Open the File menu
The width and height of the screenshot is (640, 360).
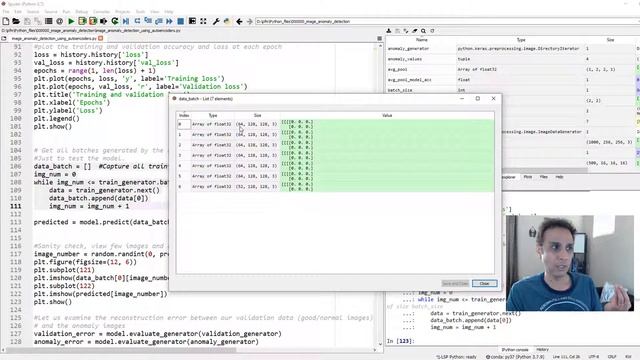click(x=6, y=11)
